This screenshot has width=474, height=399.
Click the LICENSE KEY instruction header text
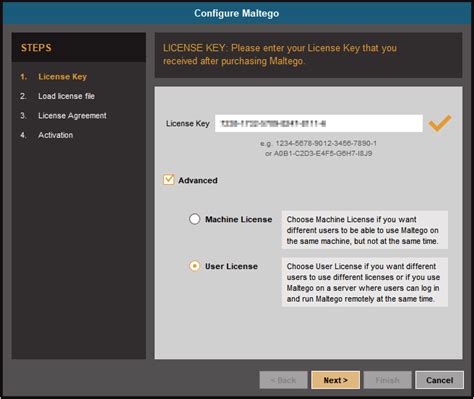click(280, 55)
